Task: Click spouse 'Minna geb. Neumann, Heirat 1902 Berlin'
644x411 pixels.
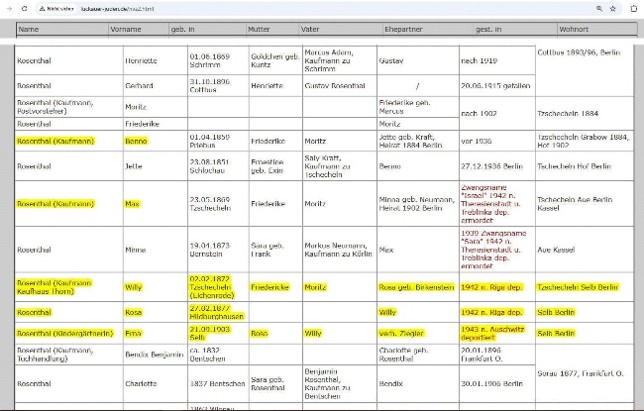Action: click(x=417, y=204)
